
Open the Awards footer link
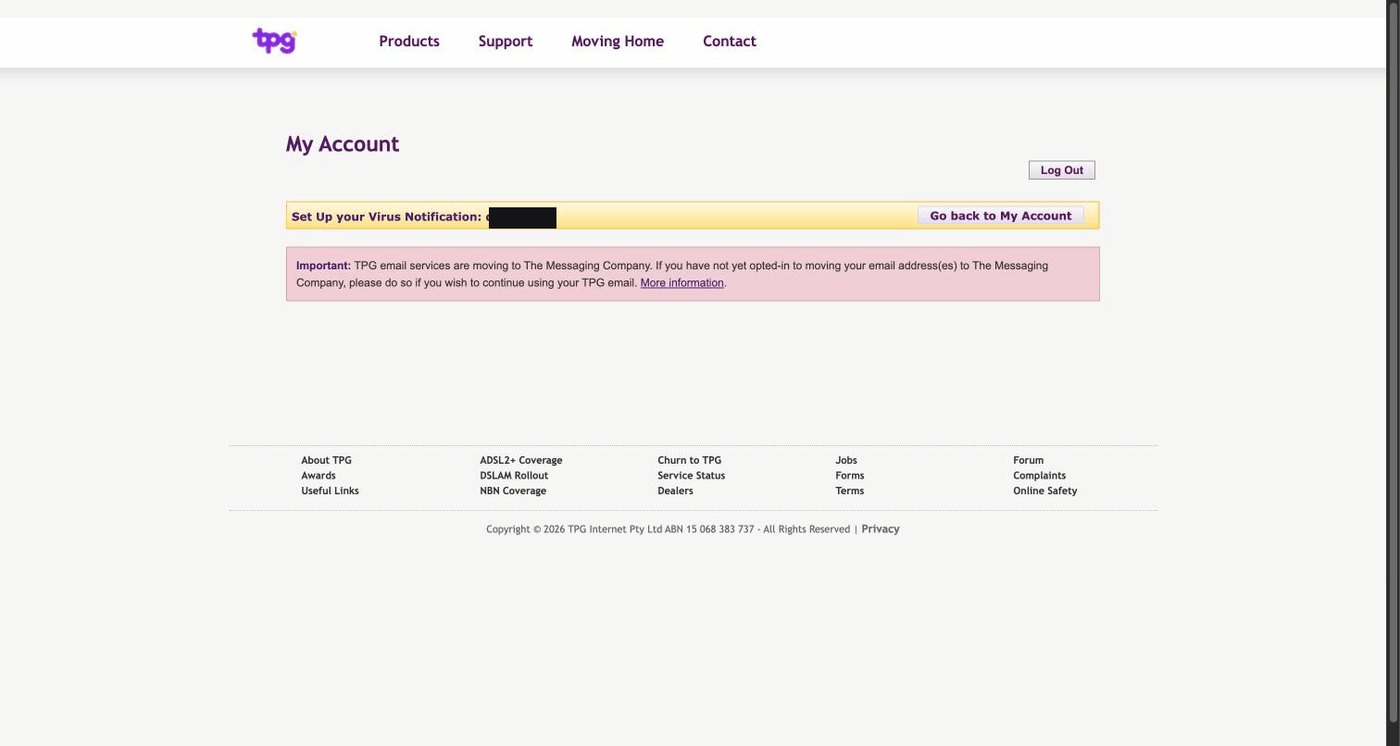[x=318, y=475]
